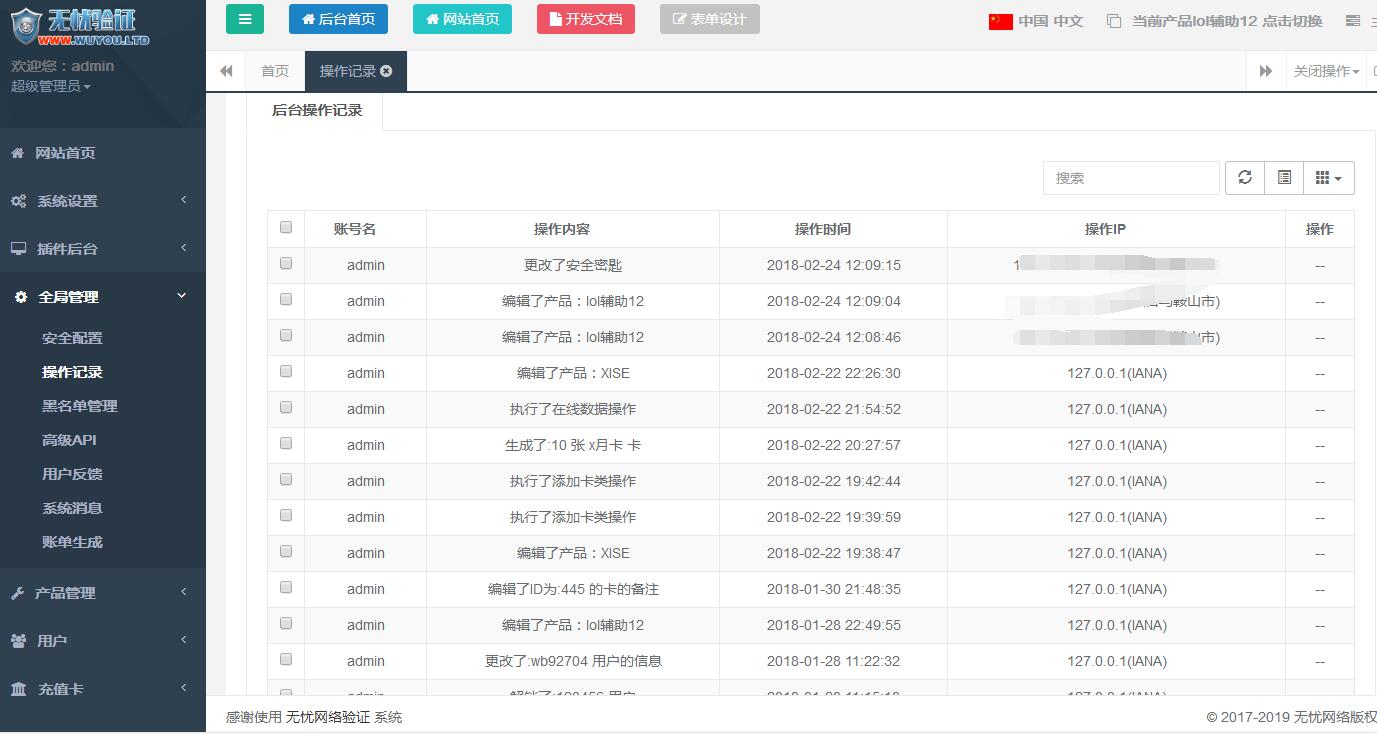Open 网站首页 in sidebar with home icon
The image size is (1377, 734).
pyautogui.click(x=65, y=153)
